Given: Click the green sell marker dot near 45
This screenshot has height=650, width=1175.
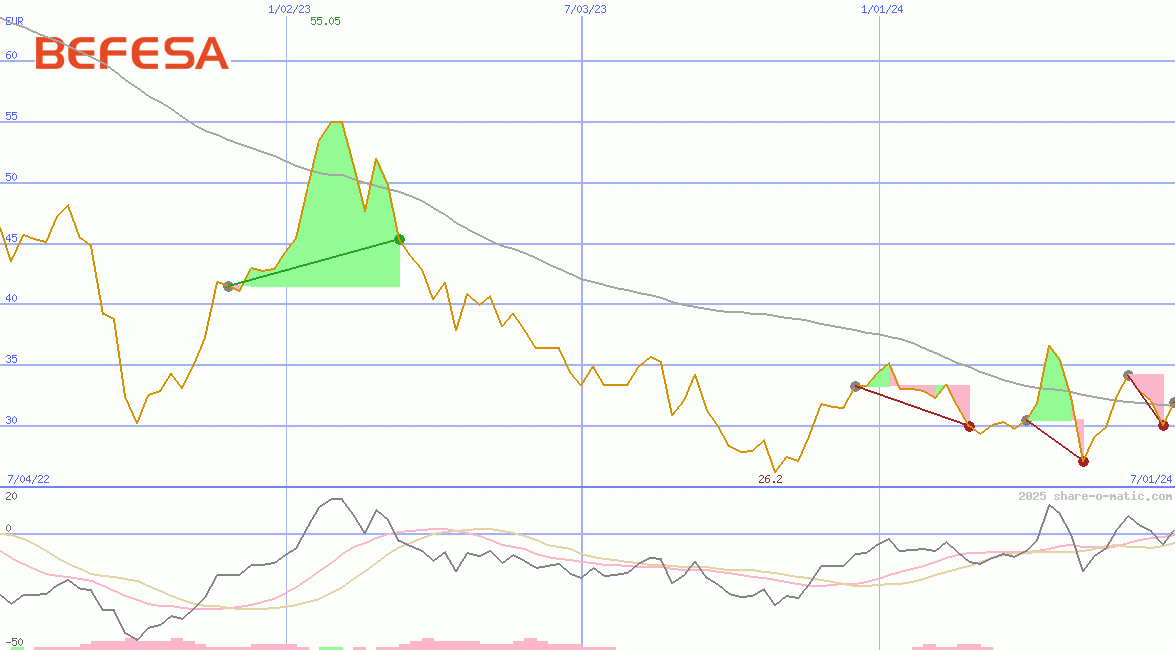Looking at the screenshot, I should pyautogui.click(x=399, y=239).
